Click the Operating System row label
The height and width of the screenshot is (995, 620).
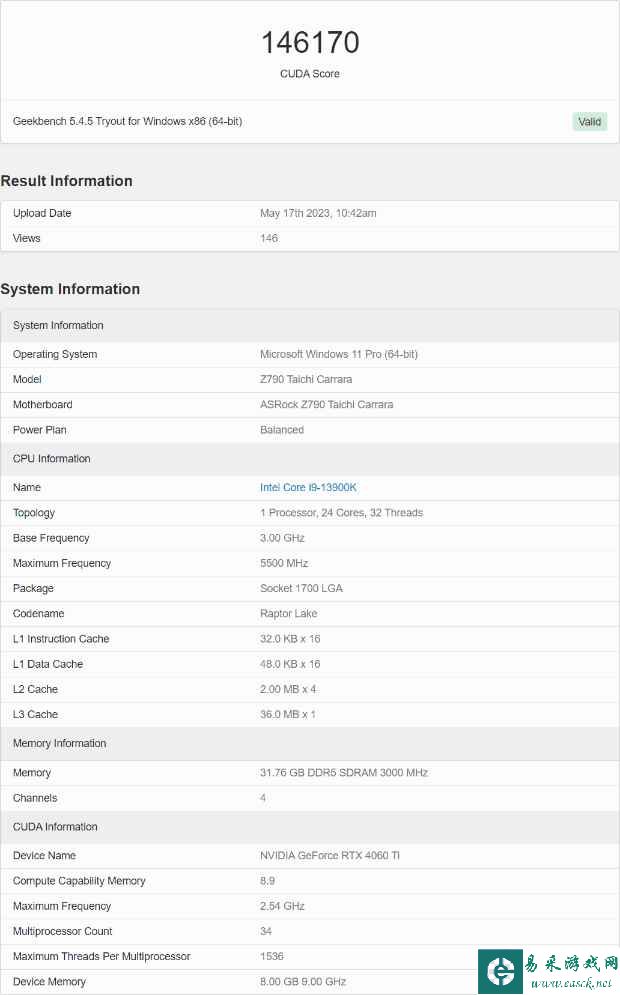tap(55, 354)
